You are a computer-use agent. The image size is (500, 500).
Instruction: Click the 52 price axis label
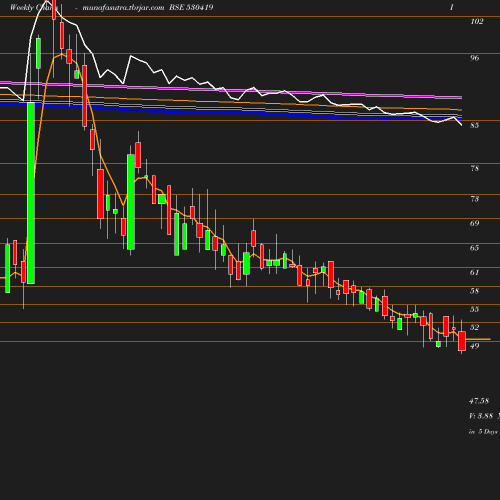point(475,327)
